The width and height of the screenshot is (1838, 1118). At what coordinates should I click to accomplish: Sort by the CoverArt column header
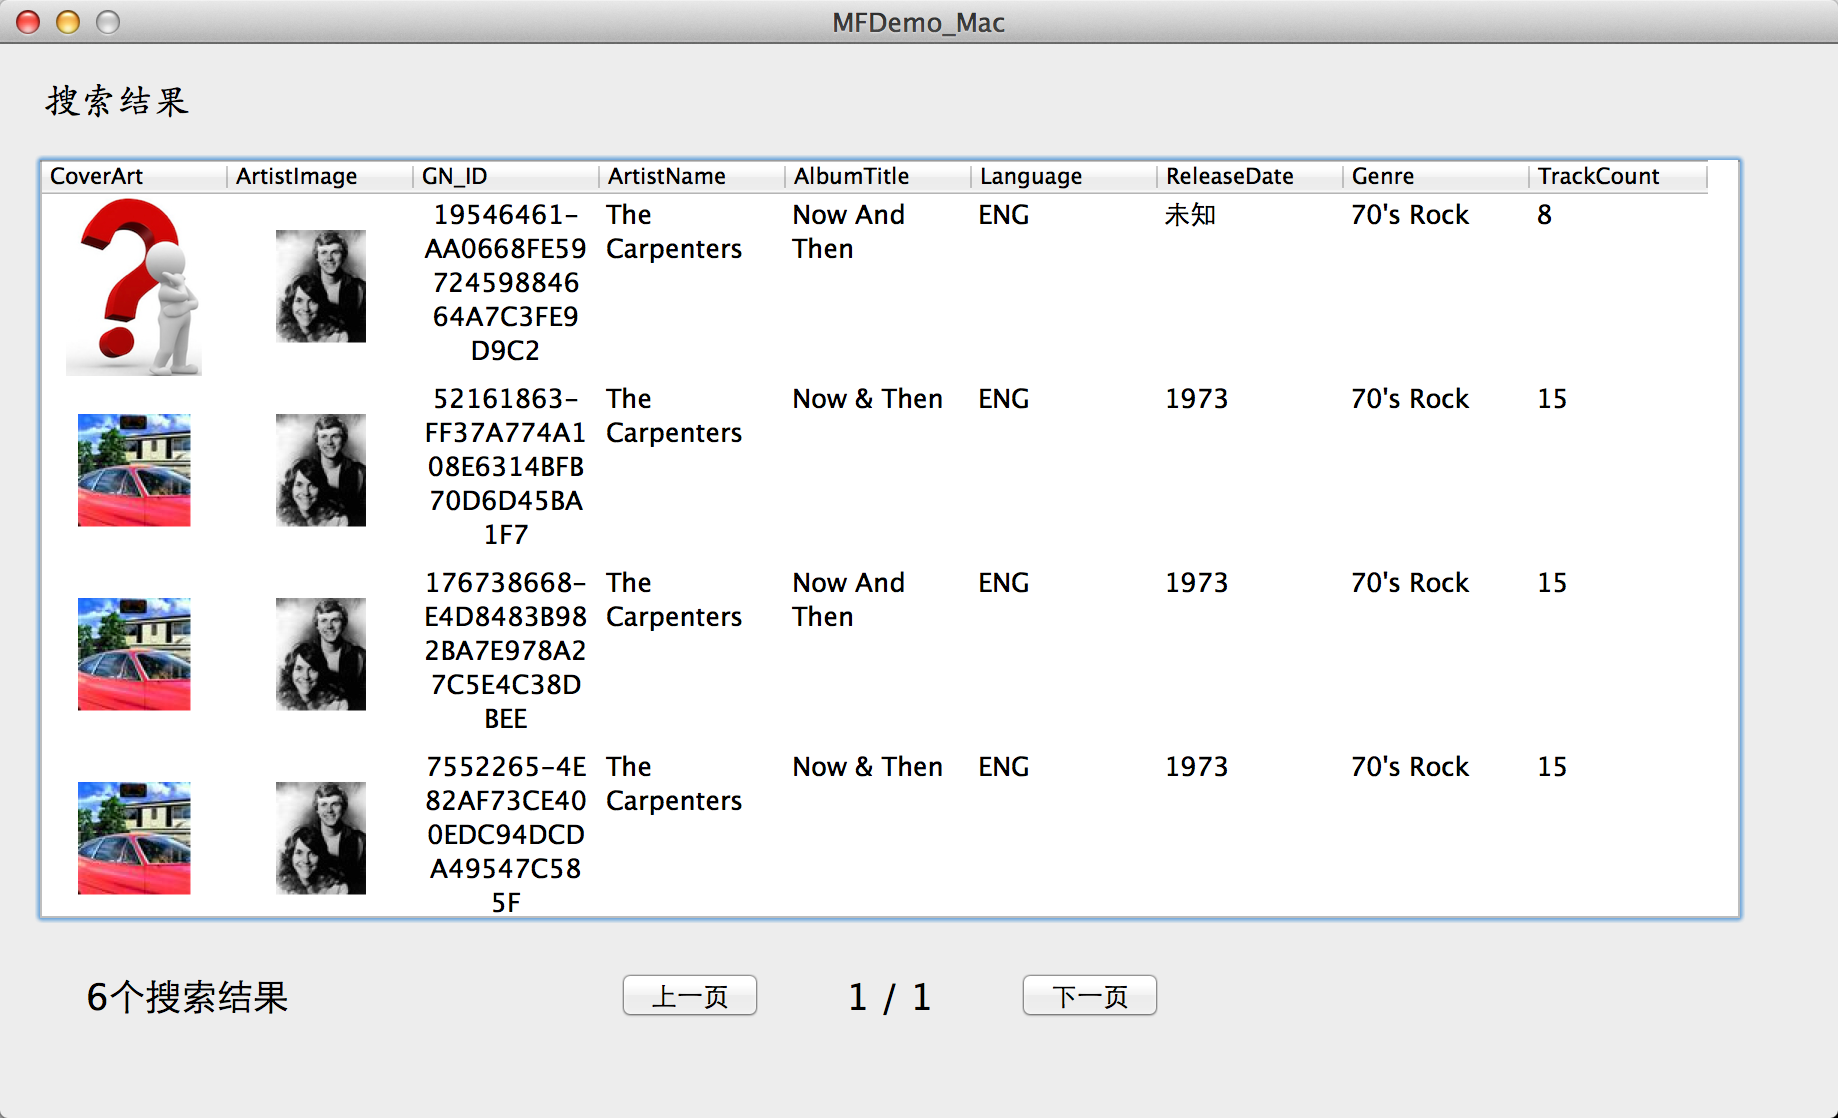click(x=134, y=176)
